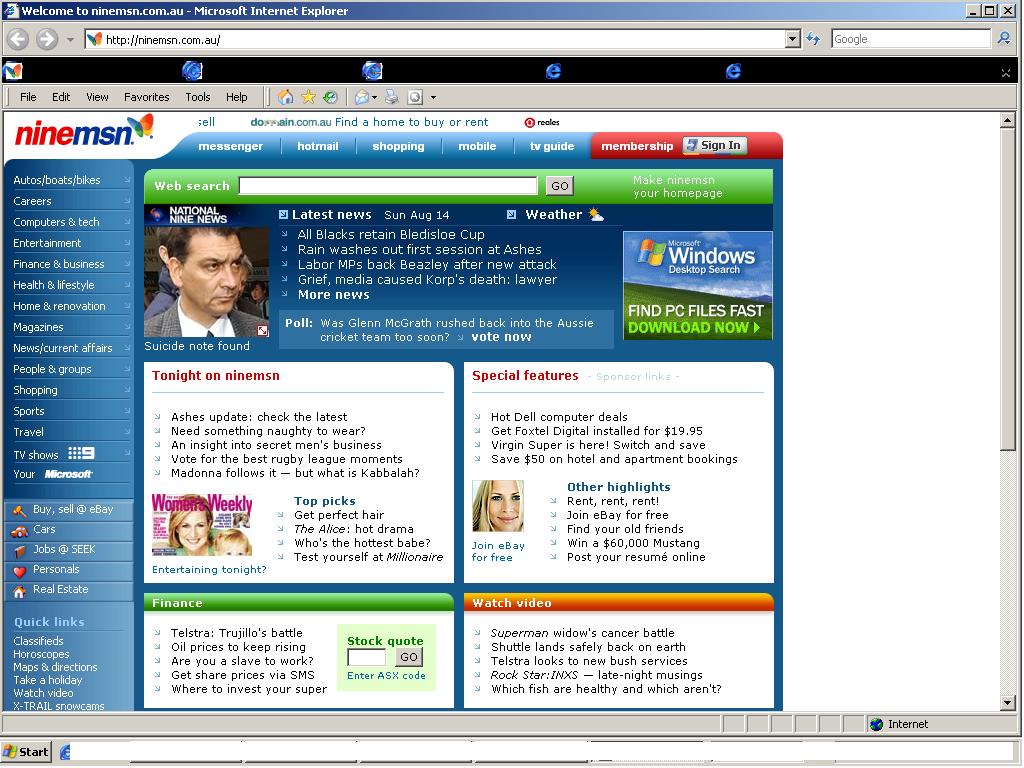
Task: Click the enlarge icon on the news photo
Action: pyautogui.click(x=263, y=330)
